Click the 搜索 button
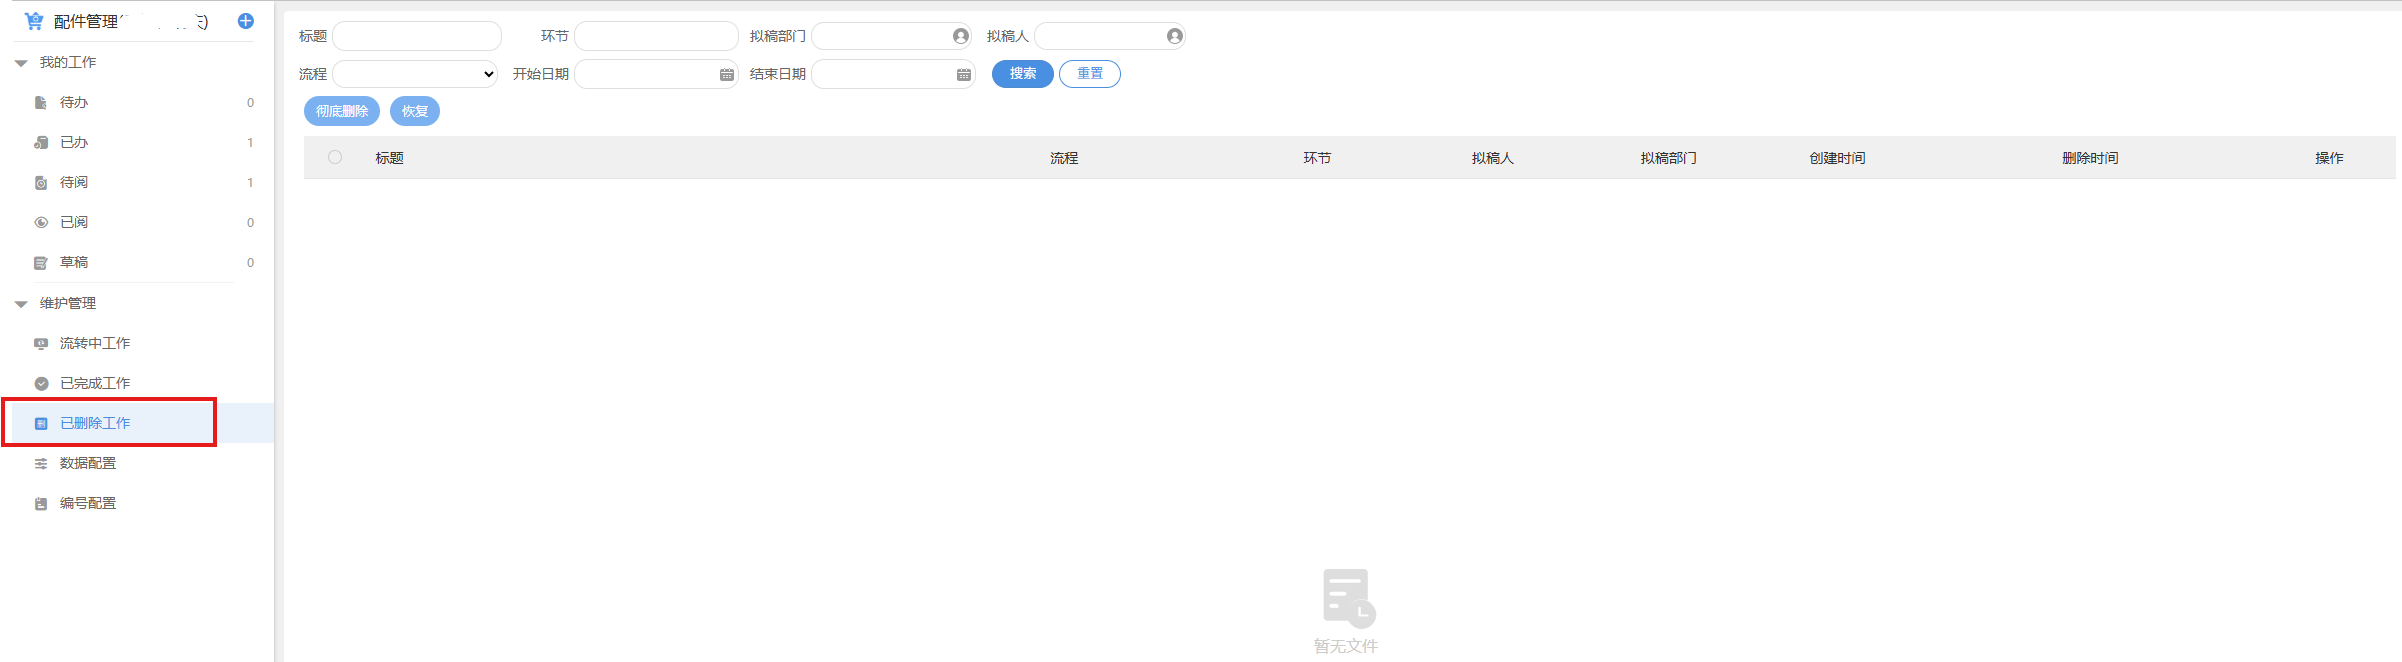Image resolution: width=2402 pixels, height=662 pixels. tap(1023, 74)
